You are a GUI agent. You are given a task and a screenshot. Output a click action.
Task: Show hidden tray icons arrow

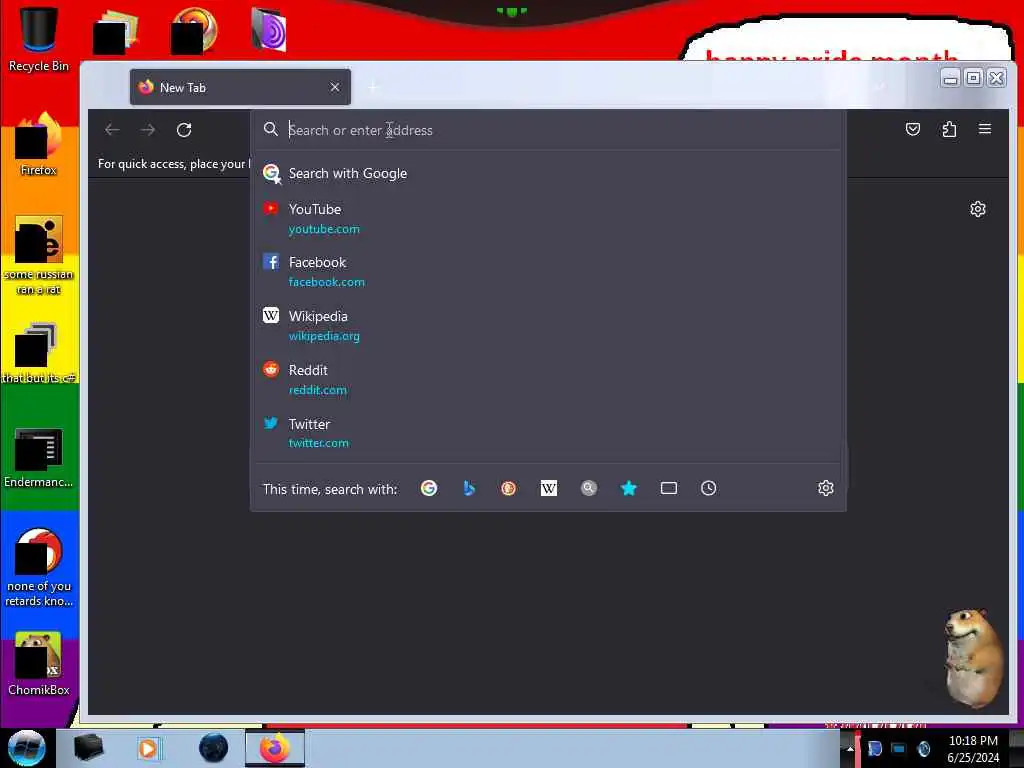[850, 749]
